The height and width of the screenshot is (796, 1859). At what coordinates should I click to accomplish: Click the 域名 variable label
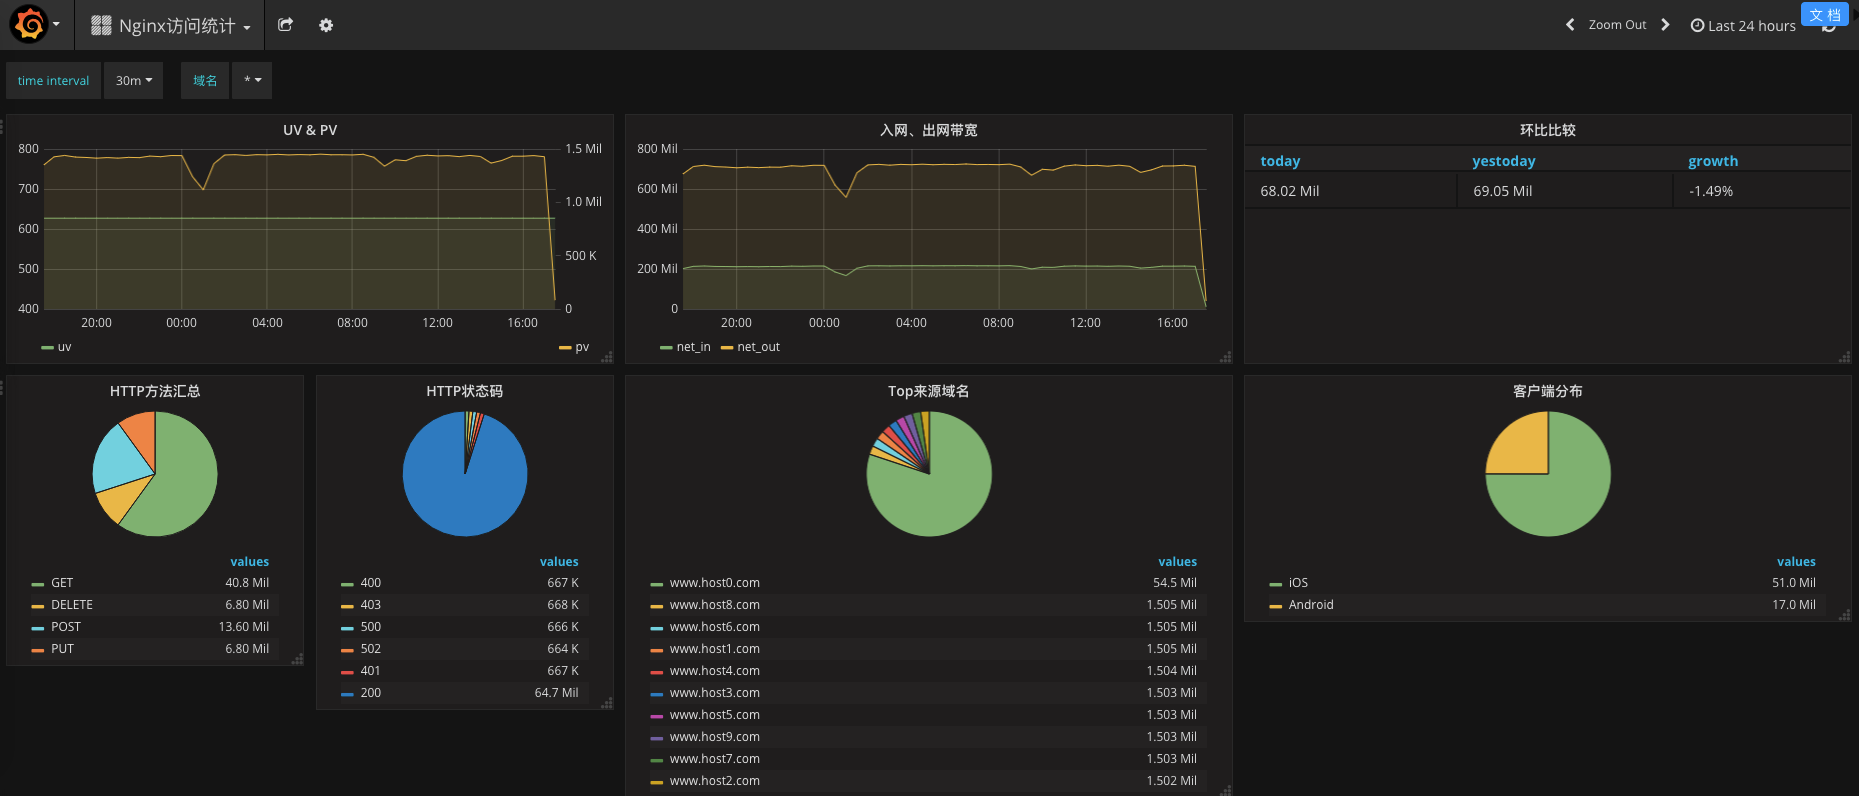pos(205,80)
